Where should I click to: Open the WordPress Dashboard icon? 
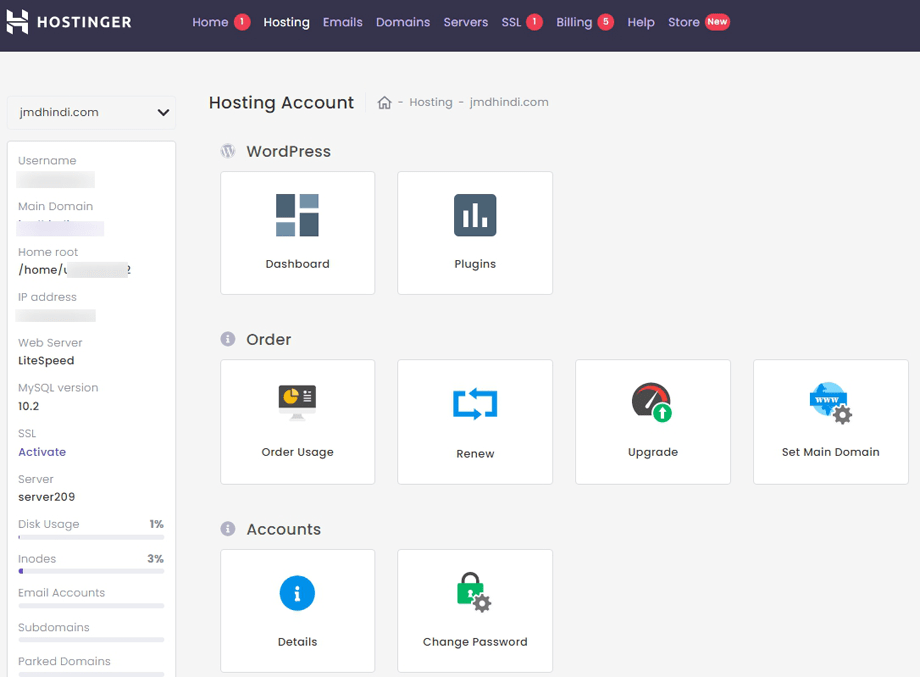pos(297,215)
